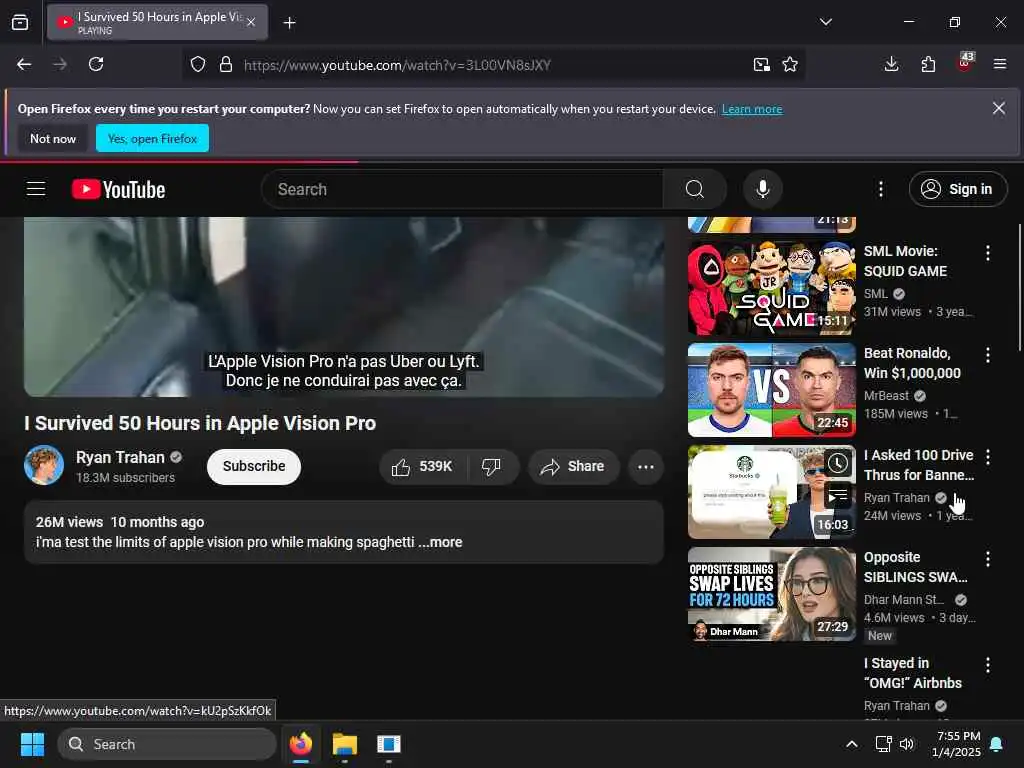Open options menu for I Asked 100 Drive Thrus
Viewport: 1024px width, 768px height.
coord(987,456)
